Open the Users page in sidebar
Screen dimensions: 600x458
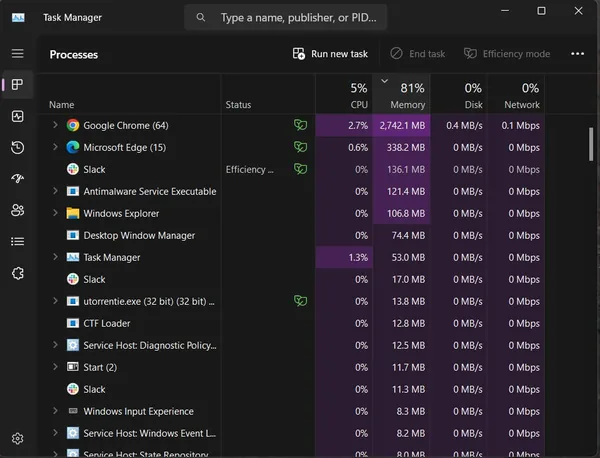(x=18, y=210)
